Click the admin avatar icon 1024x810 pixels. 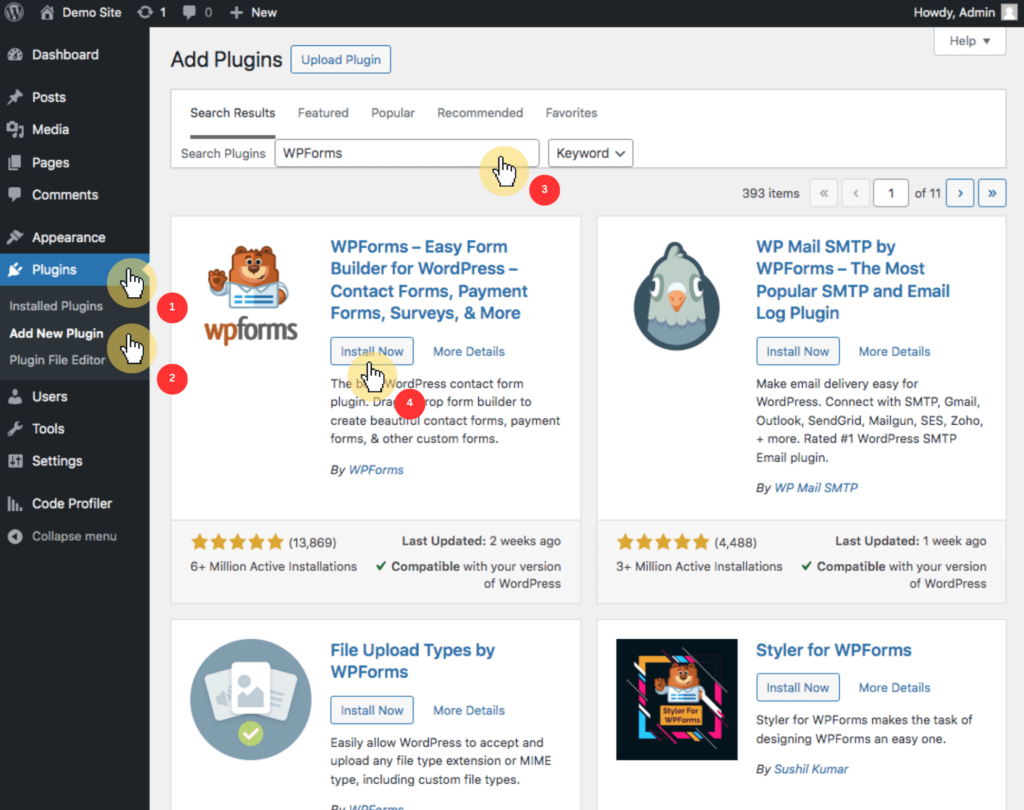(1009, 12)
